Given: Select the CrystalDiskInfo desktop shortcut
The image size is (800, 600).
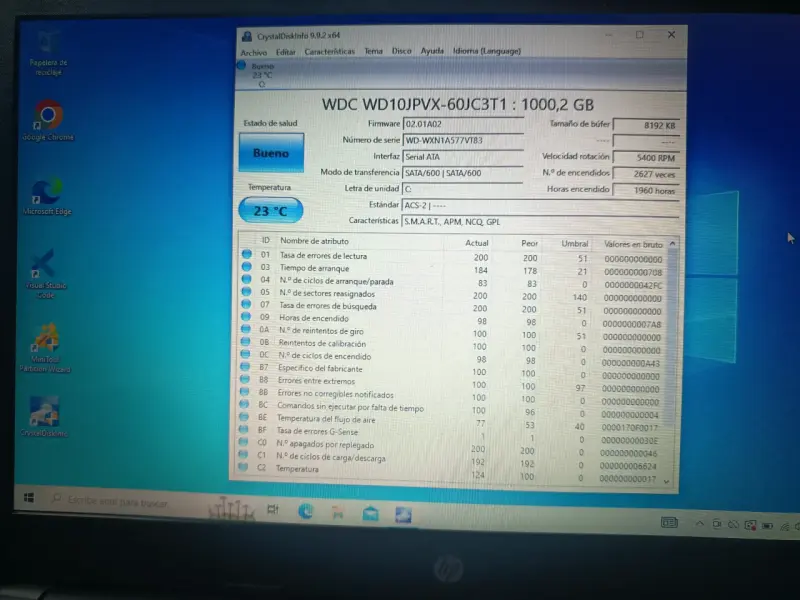Looking at the screenshot, I should (44, 416).
